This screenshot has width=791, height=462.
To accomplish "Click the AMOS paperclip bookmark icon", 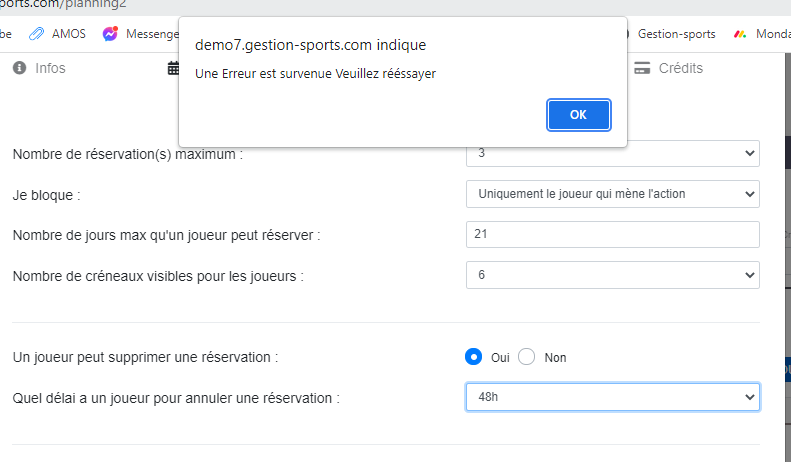I will pyautogui.click(x=36, y=33).
